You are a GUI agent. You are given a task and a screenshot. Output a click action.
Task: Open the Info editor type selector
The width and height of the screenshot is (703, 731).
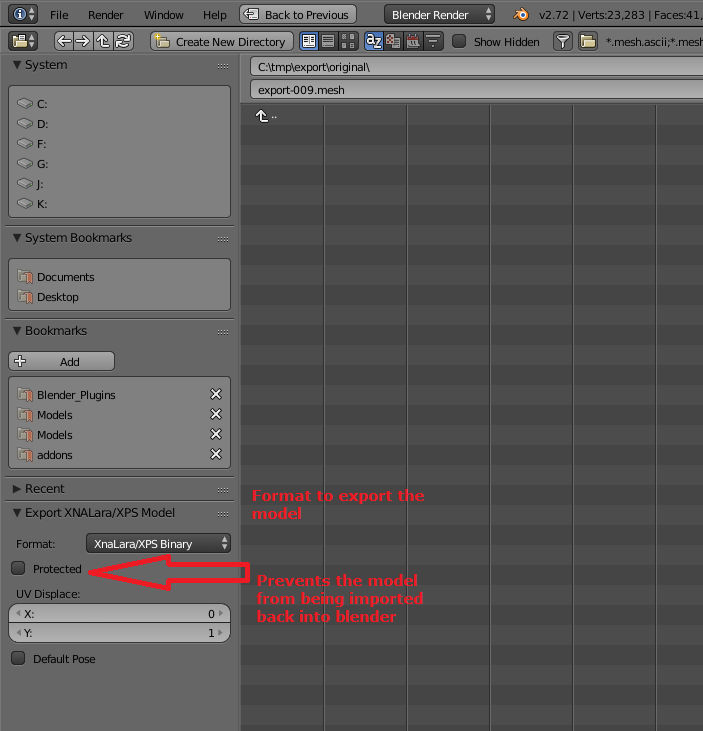click(23, 14)
